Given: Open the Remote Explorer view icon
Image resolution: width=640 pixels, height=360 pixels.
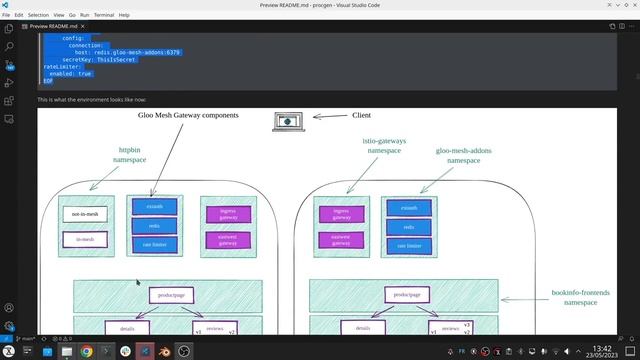Looking at the screenshot, I should click(x=9, y=119).
